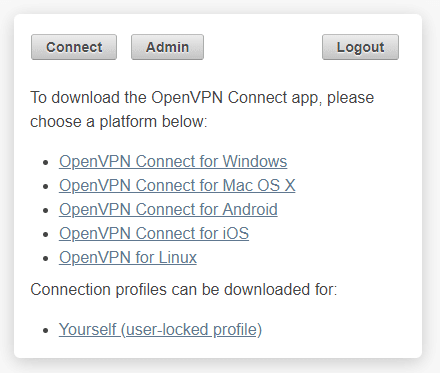440x373 pixels.
Task: Log out using the Logout button
Action: (360, 47)
